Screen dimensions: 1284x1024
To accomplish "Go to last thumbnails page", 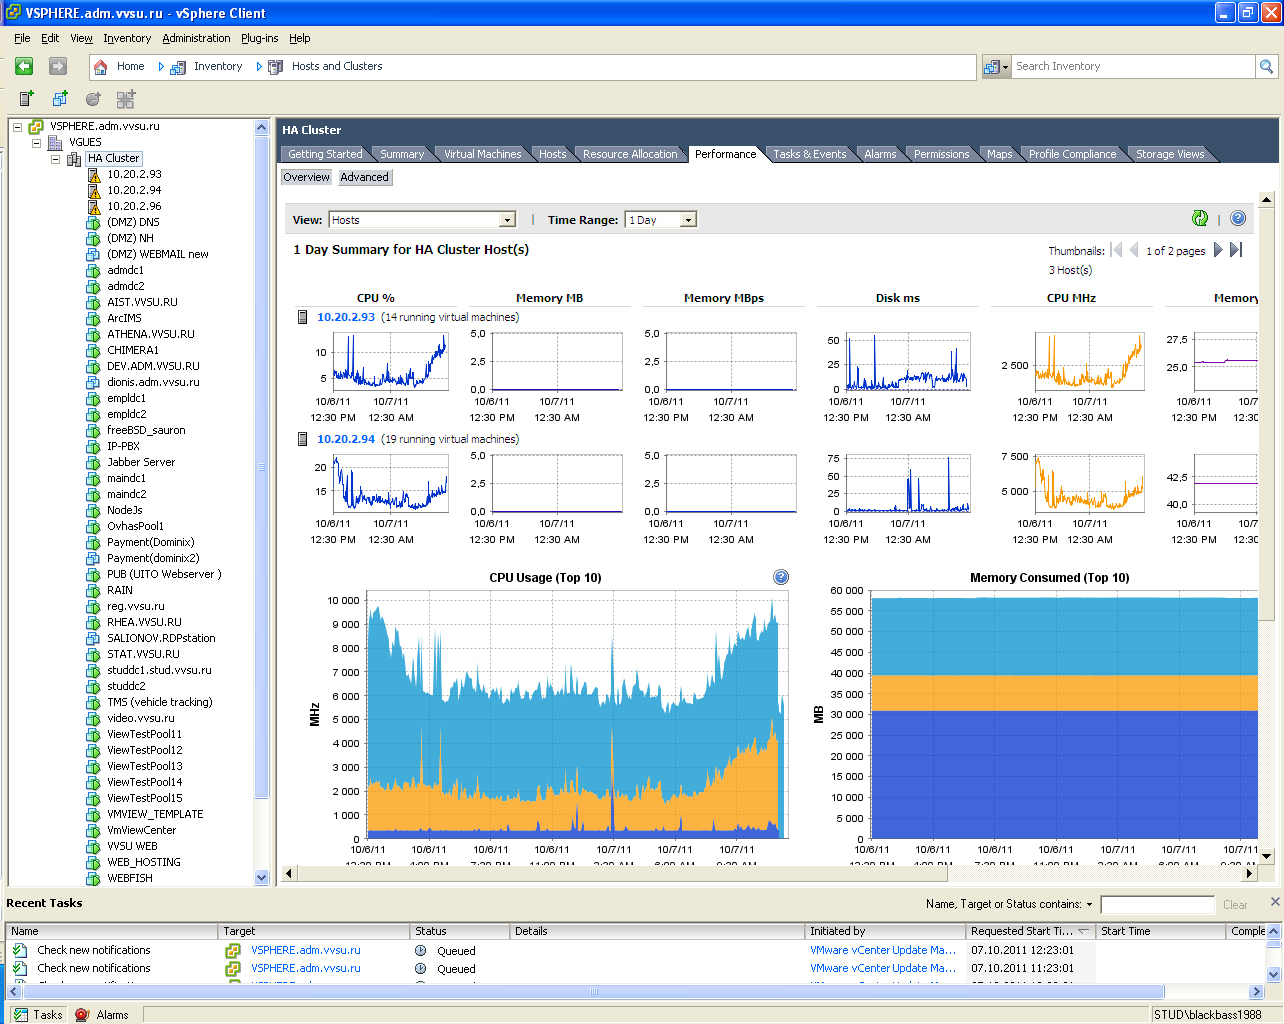I will (x=1236, y=250).
